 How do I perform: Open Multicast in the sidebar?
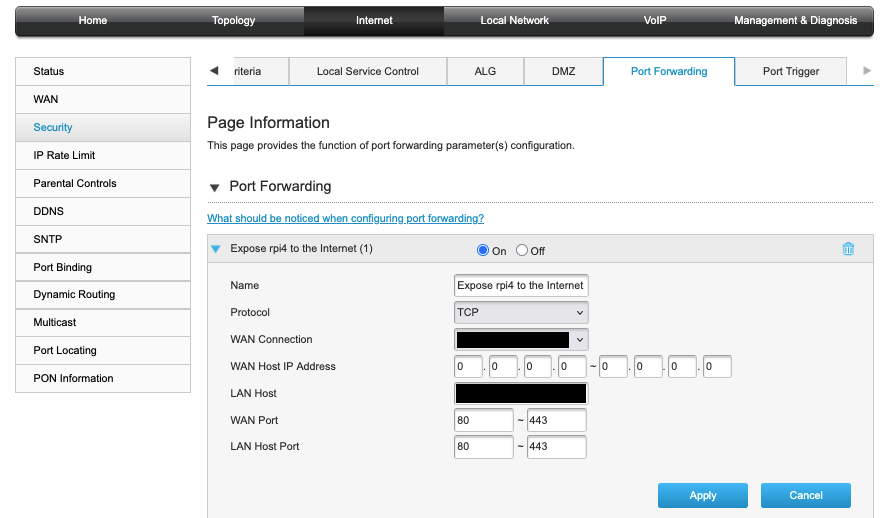pos(103,322)
